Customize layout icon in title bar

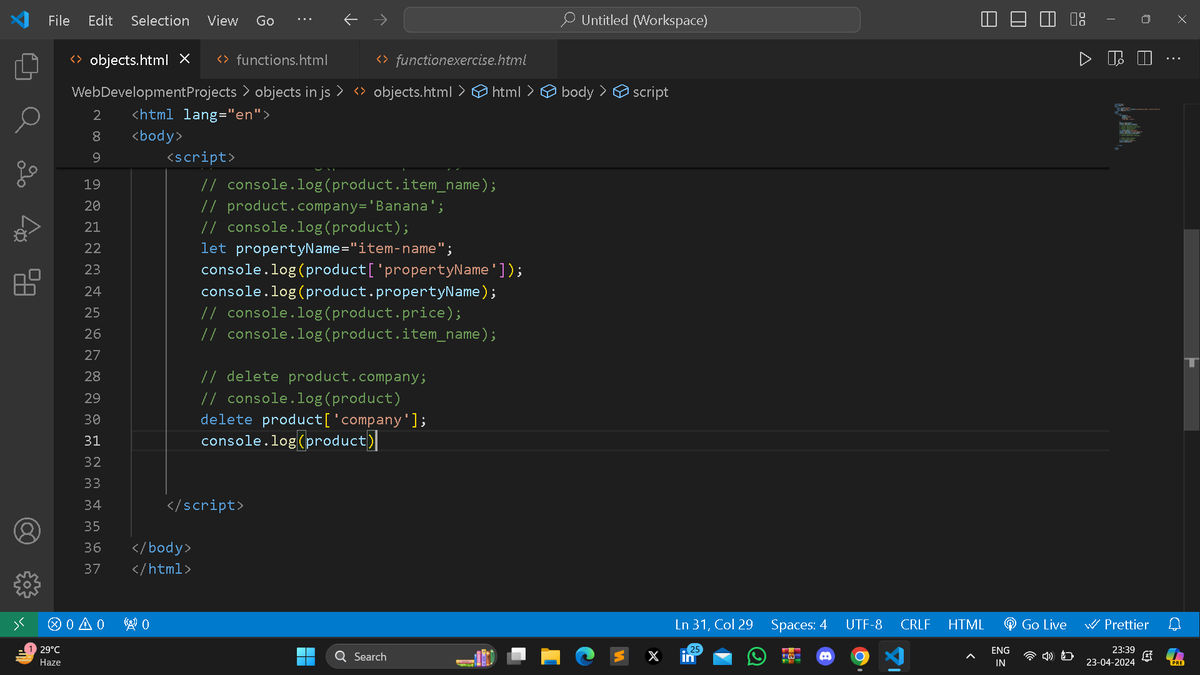click(1078, 20)
